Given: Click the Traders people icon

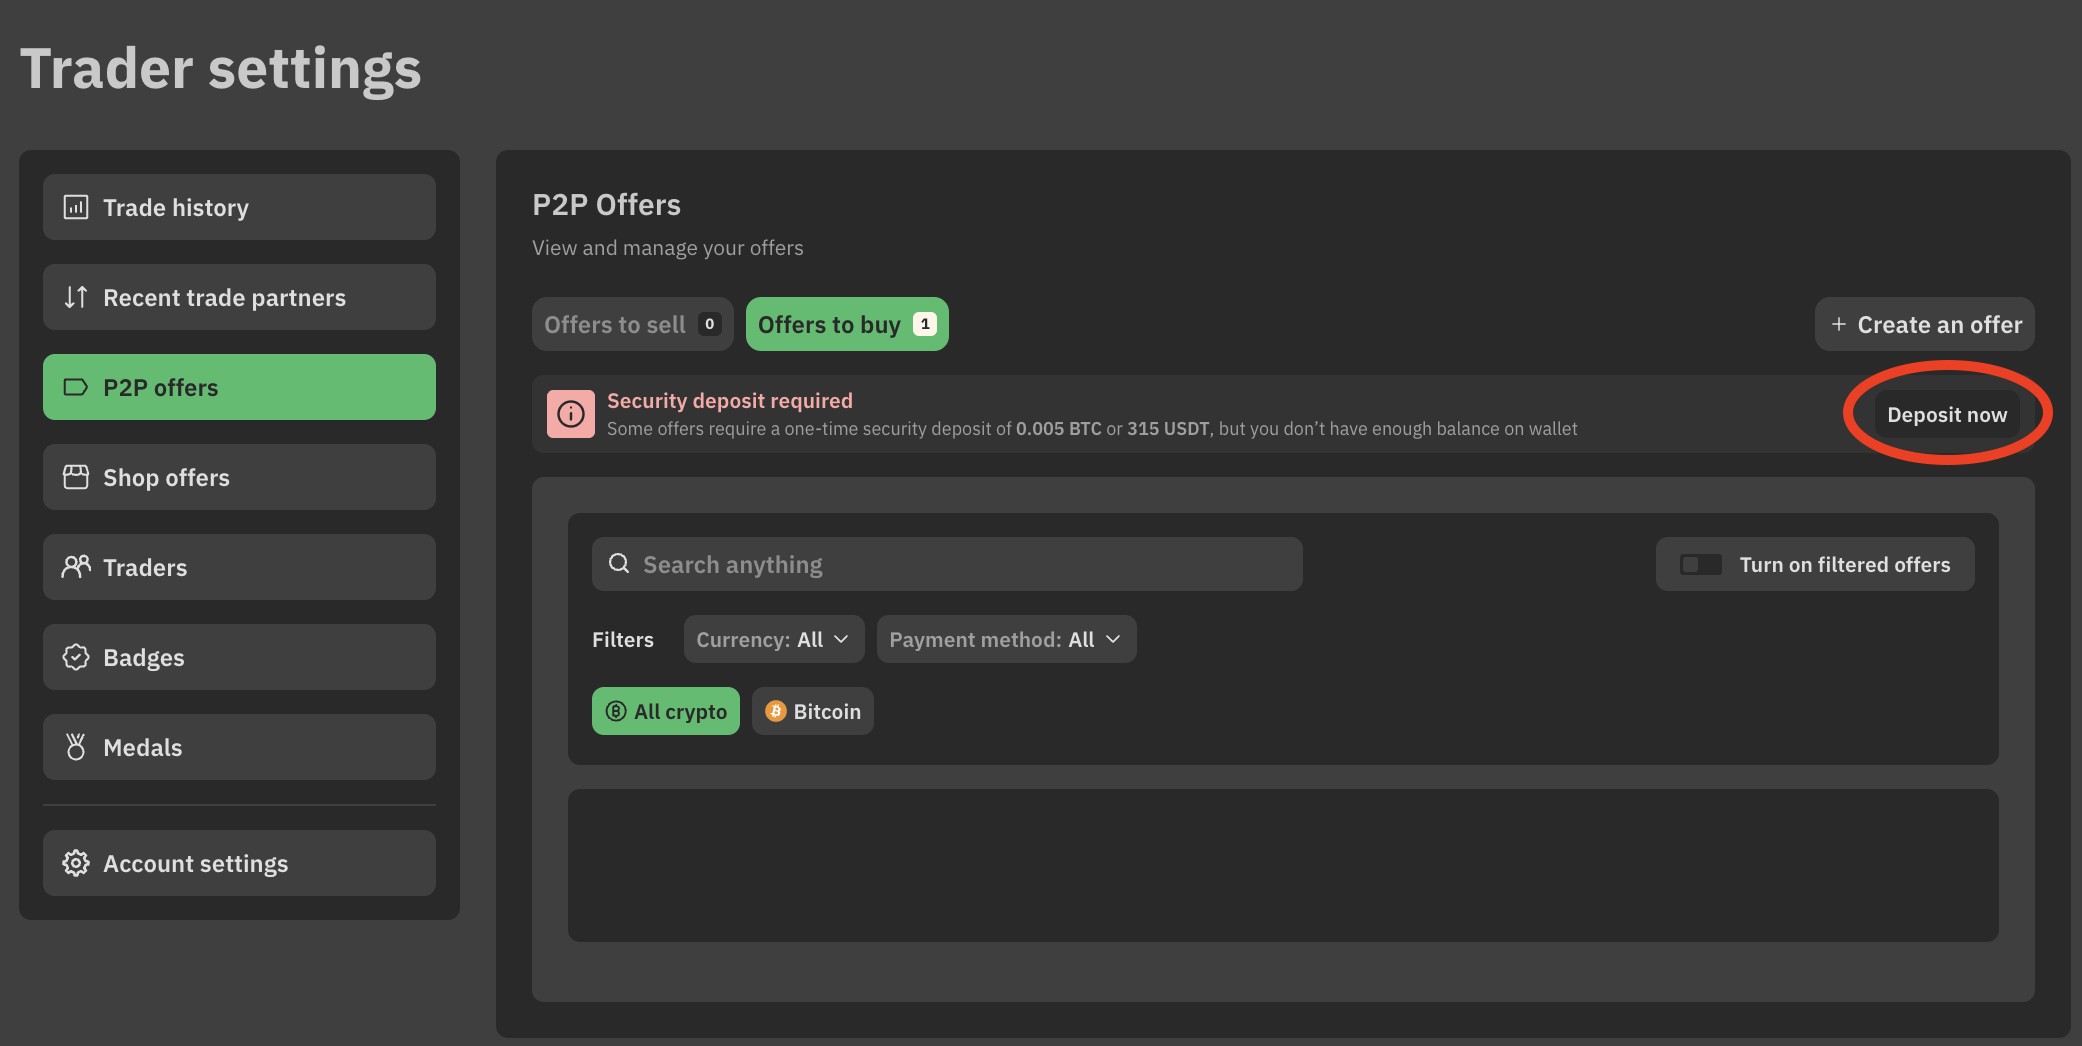Looking at the screenshot, I should 76,567.
